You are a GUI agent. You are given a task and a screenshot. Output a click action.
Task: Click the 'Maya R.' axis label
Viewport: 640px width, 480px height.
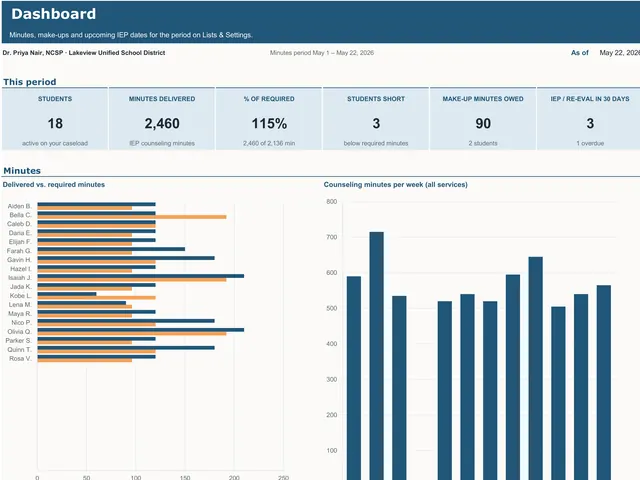(20, 313)
